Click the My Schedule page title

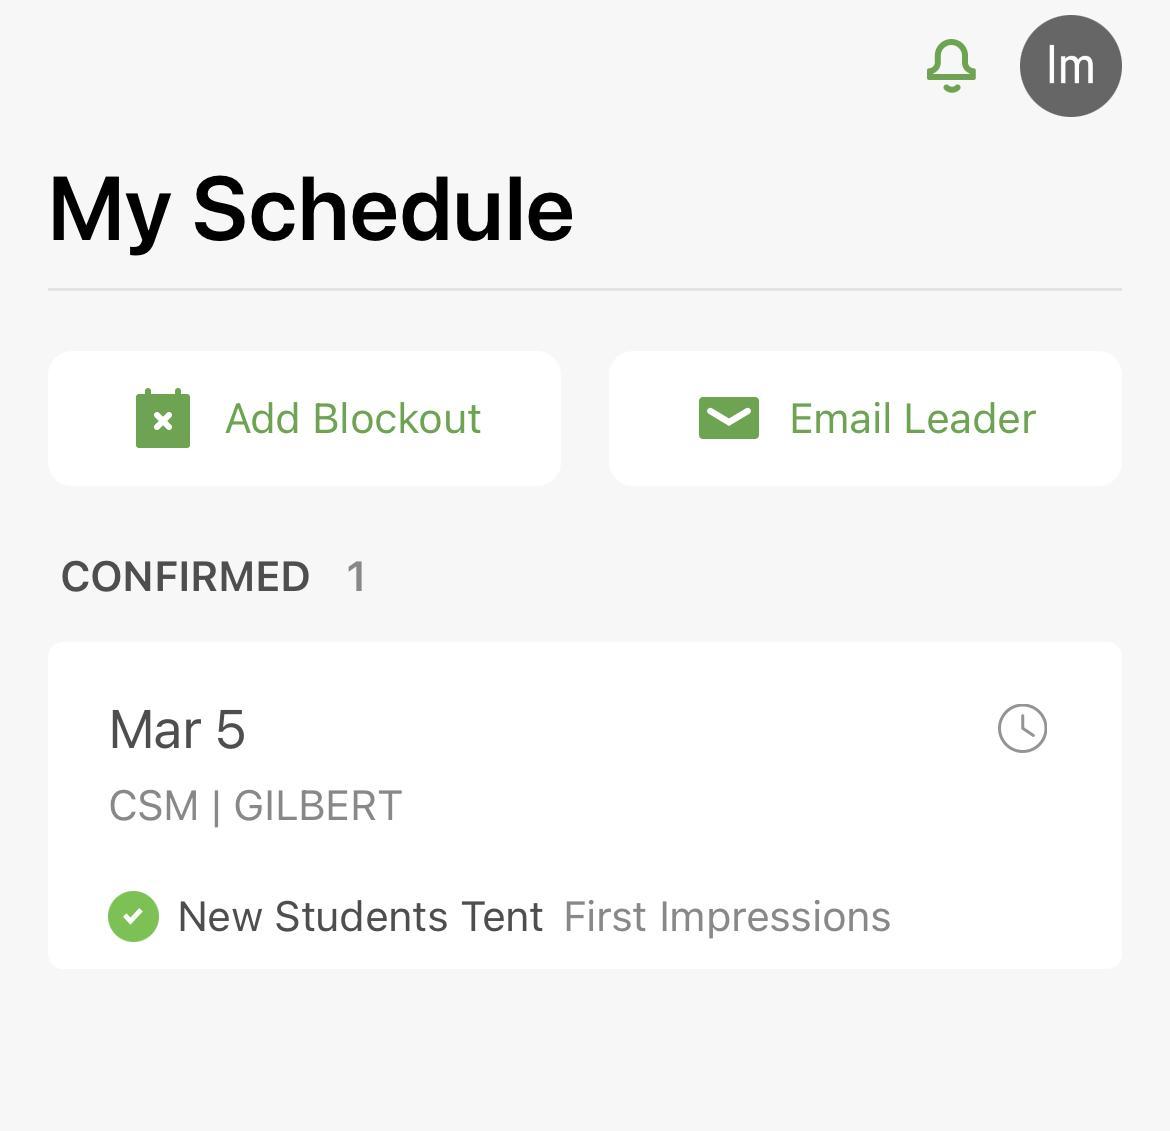[311, 209]
